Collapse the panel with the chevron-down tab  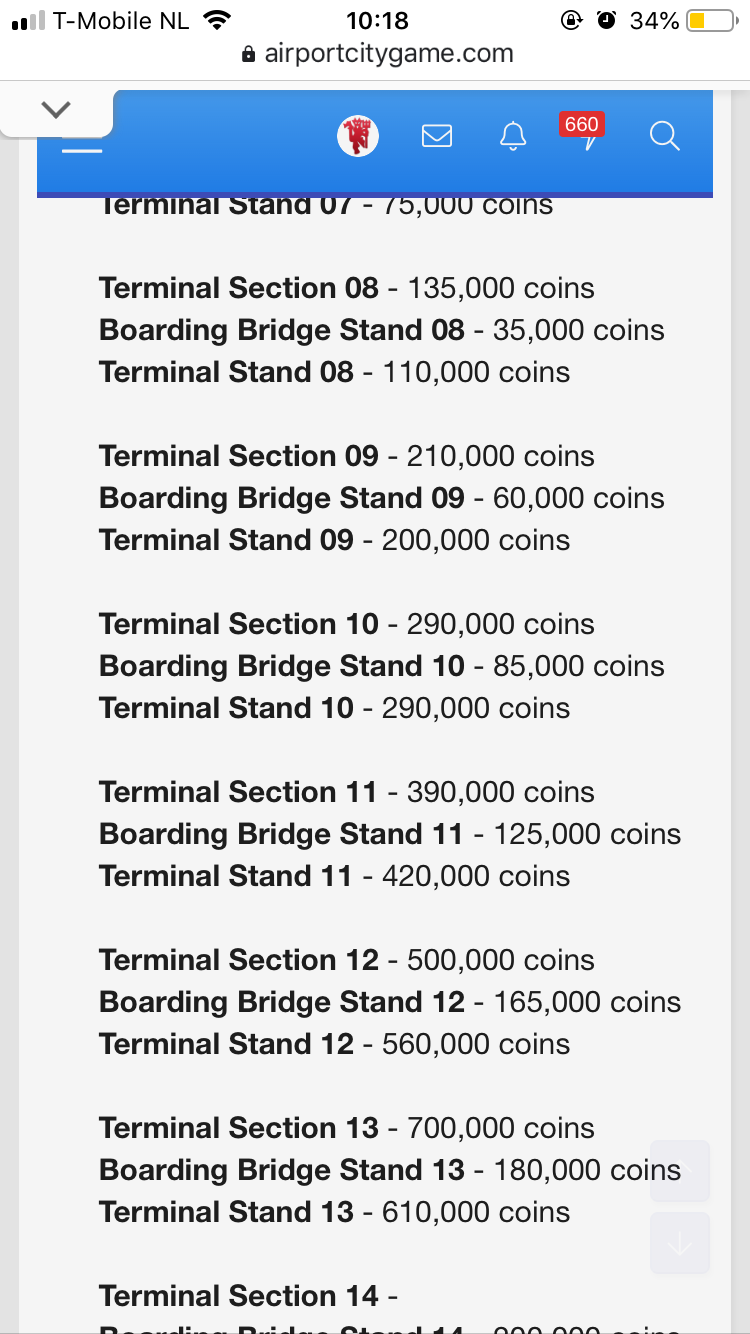pos(57,109)
